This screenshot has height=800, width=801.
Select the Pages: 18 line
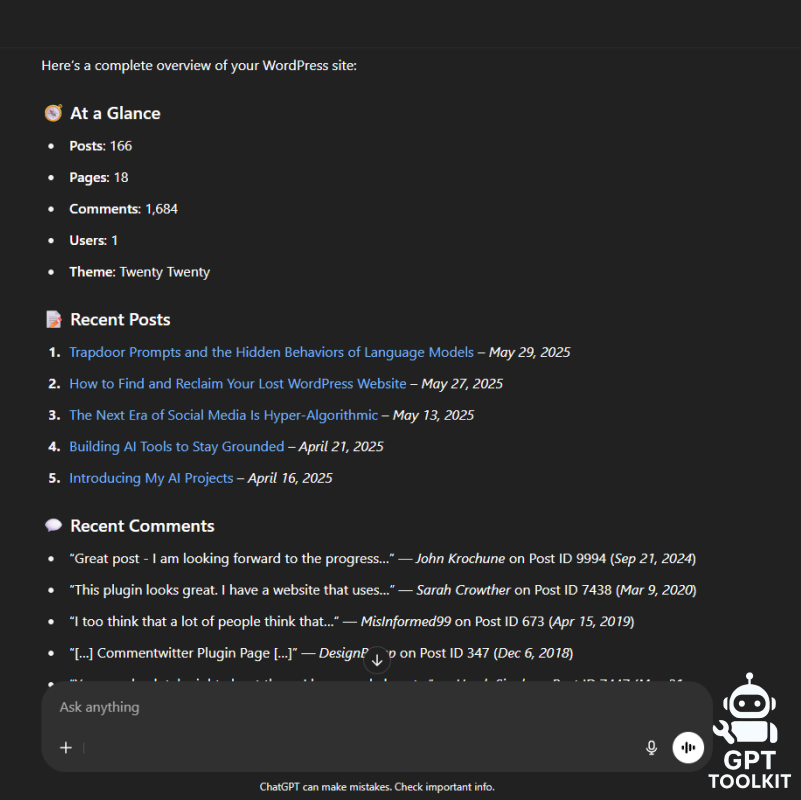point(99,178)
